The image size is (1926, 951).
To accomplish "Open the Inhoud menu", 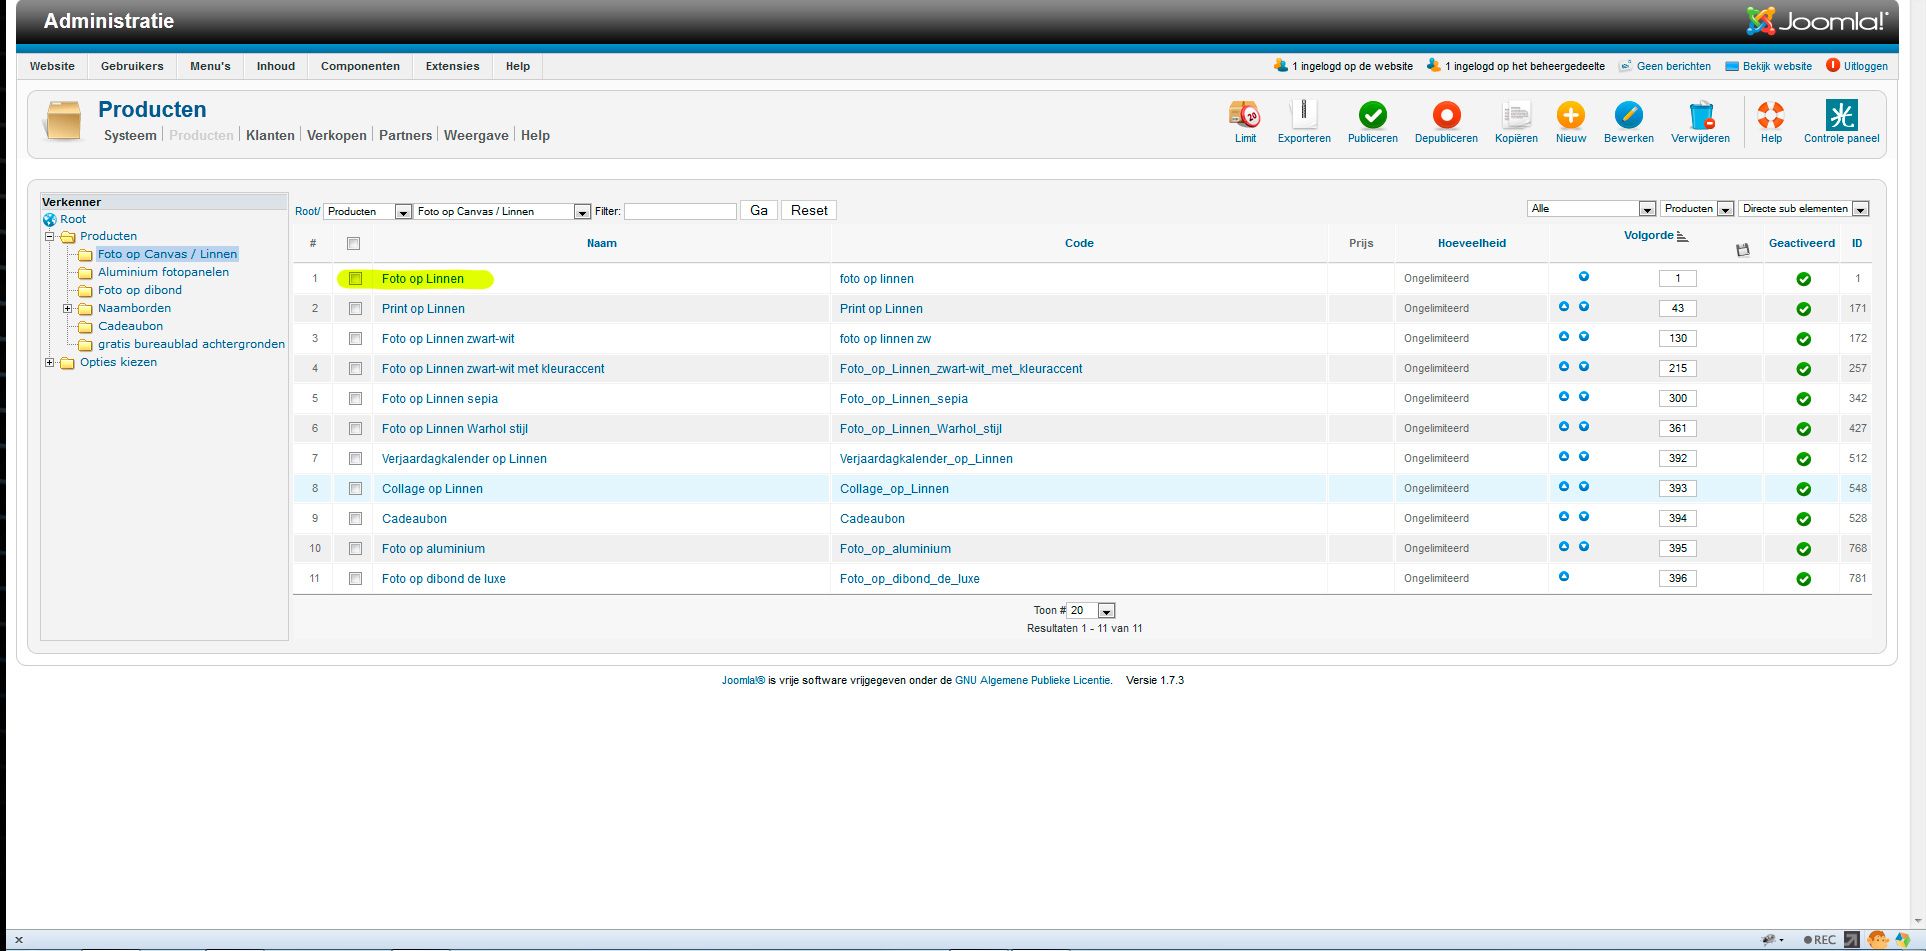I will click(276, 67).
